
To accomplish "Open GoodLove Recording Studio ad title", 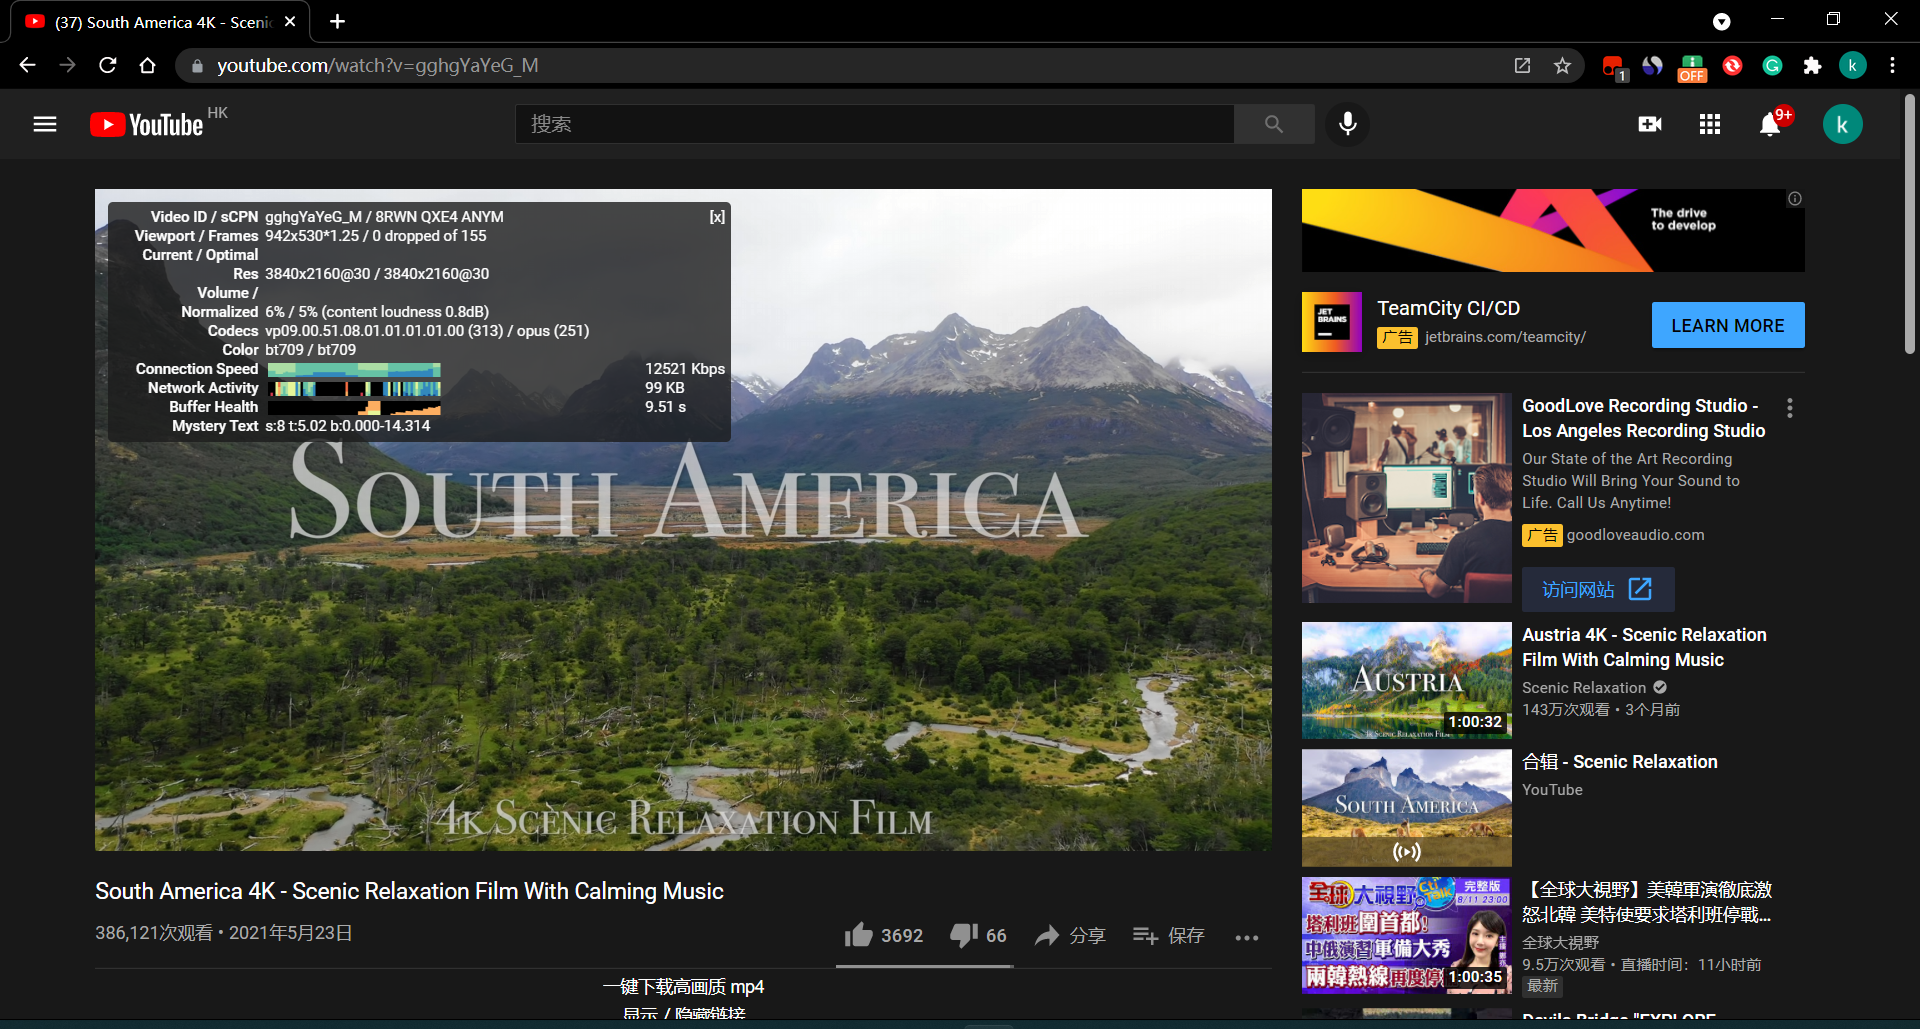I will [x=1643, y=418].
